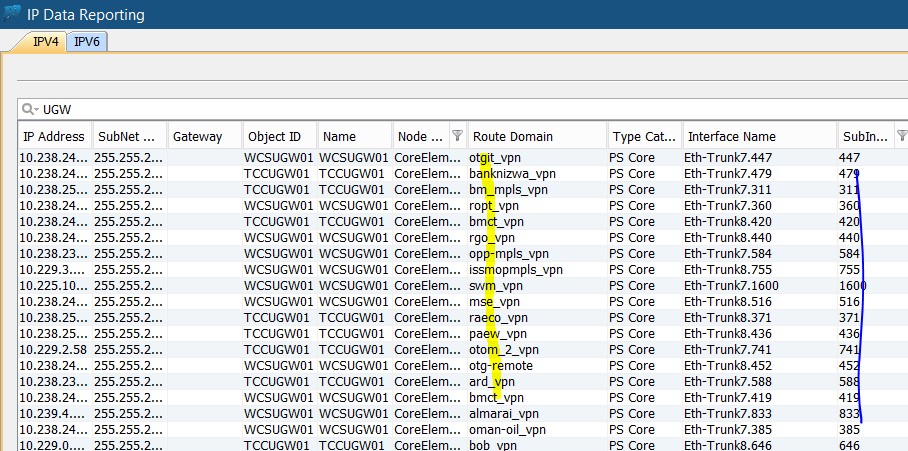908x451 pixels.
Task: Click the Node column filter icon
Action: (x=457, y=136)
